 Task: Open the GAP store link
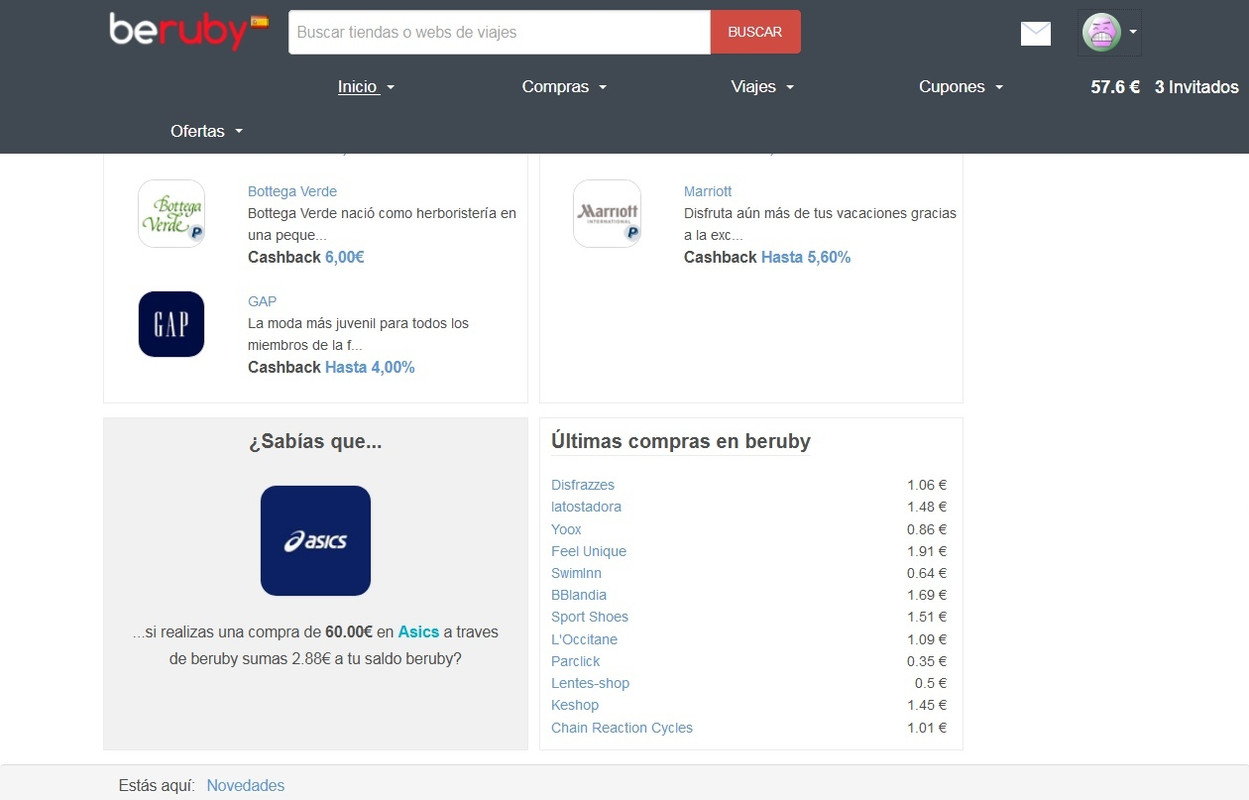[x=262, y=301]
